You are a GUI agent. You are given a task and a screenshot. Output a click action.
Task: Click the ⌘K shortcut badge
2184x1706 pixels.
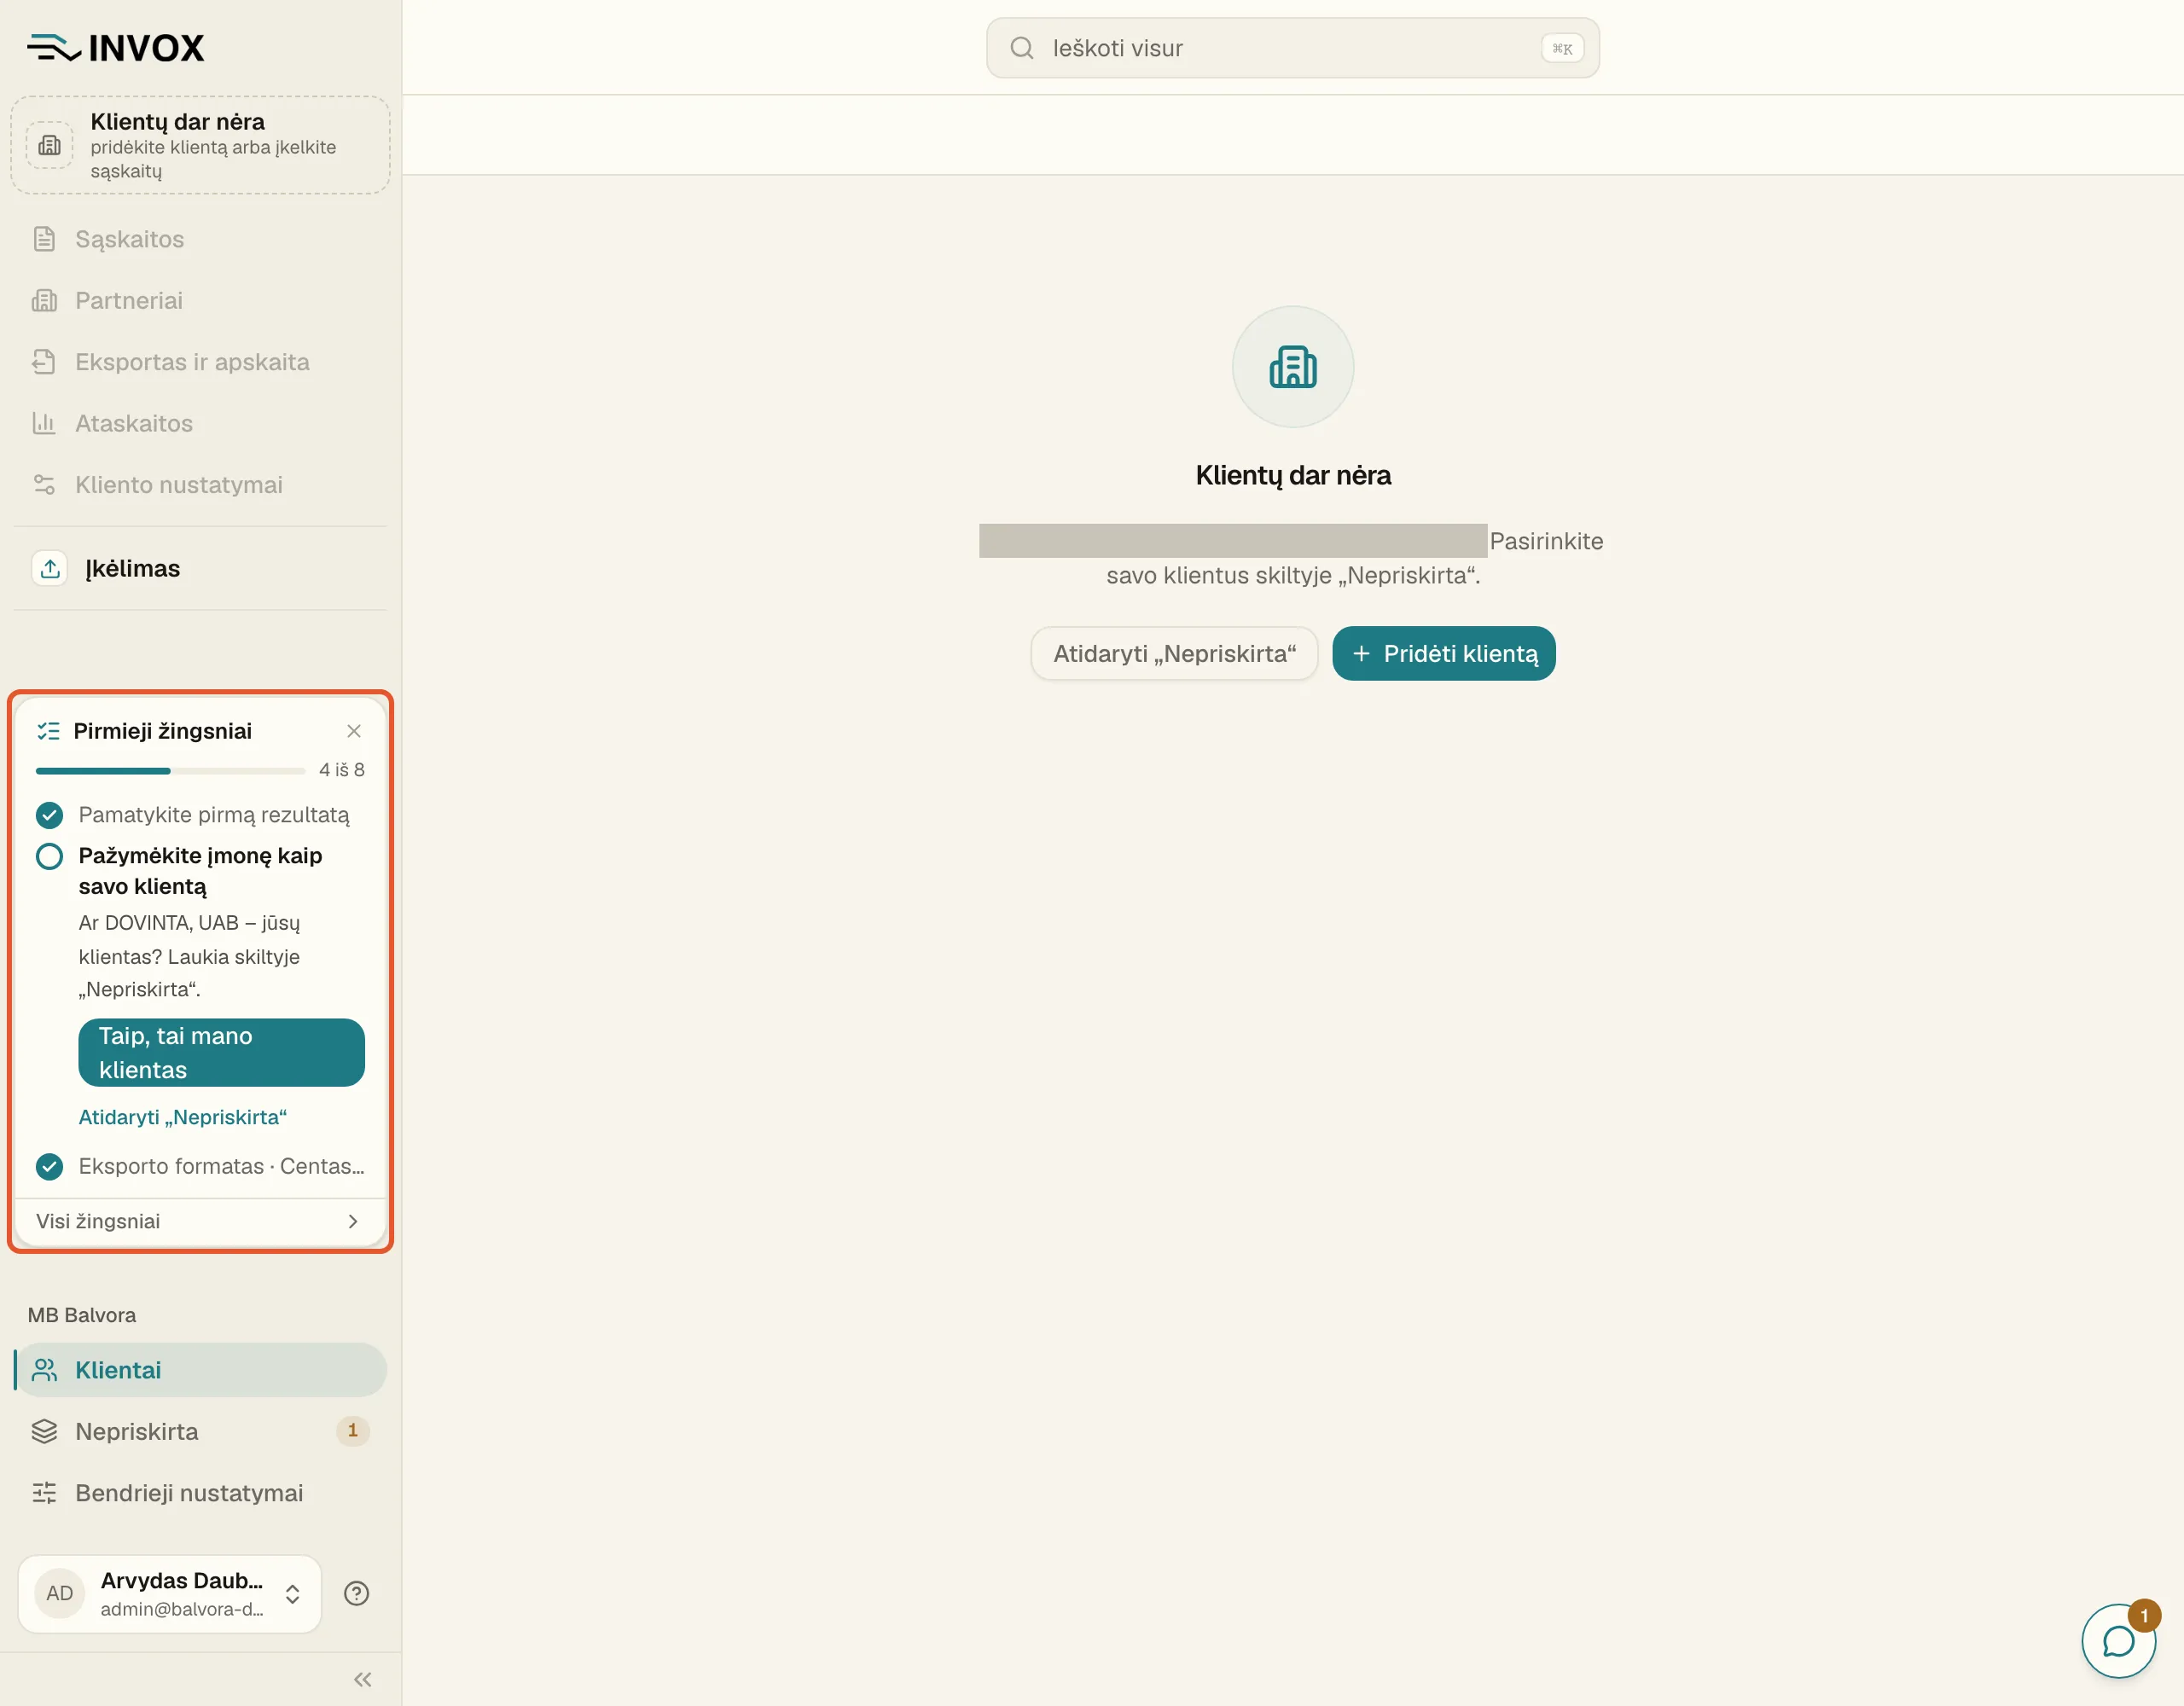pyautogui.click(x=1562, y=48)
